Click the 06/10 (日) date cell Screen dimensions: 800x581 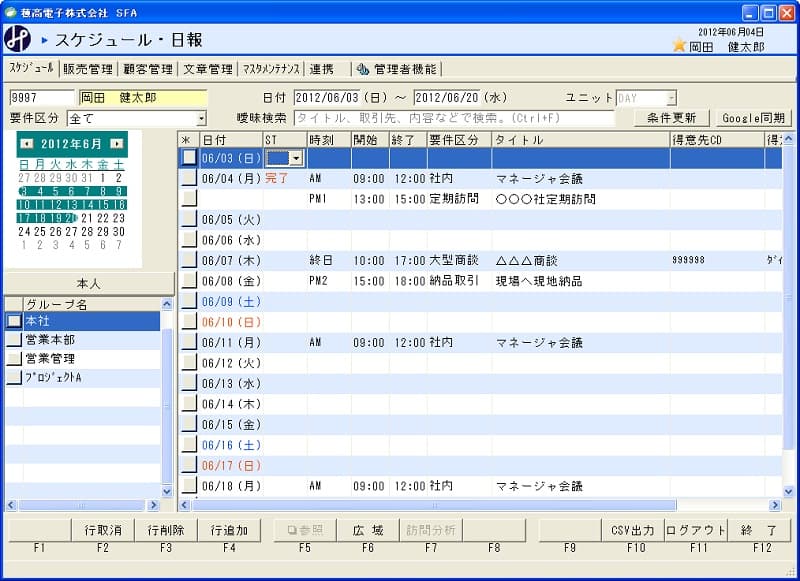tap(231, 322)
